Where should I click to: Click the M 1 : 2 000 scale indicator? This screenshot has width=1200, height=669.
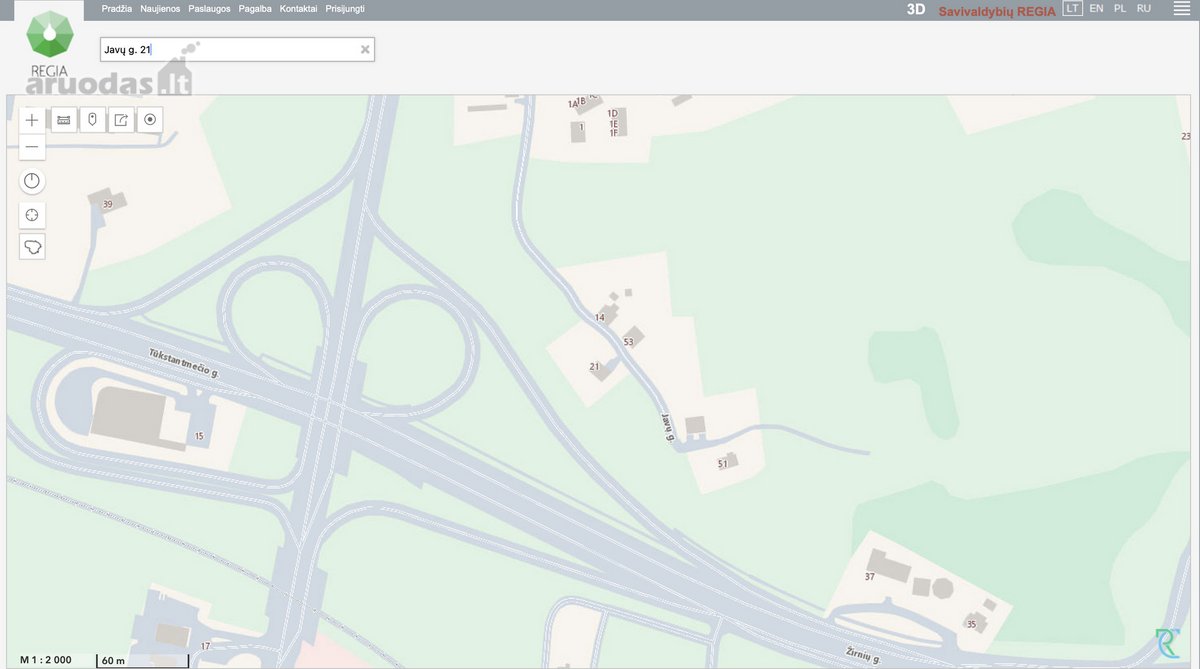click(x=45, y=660)
